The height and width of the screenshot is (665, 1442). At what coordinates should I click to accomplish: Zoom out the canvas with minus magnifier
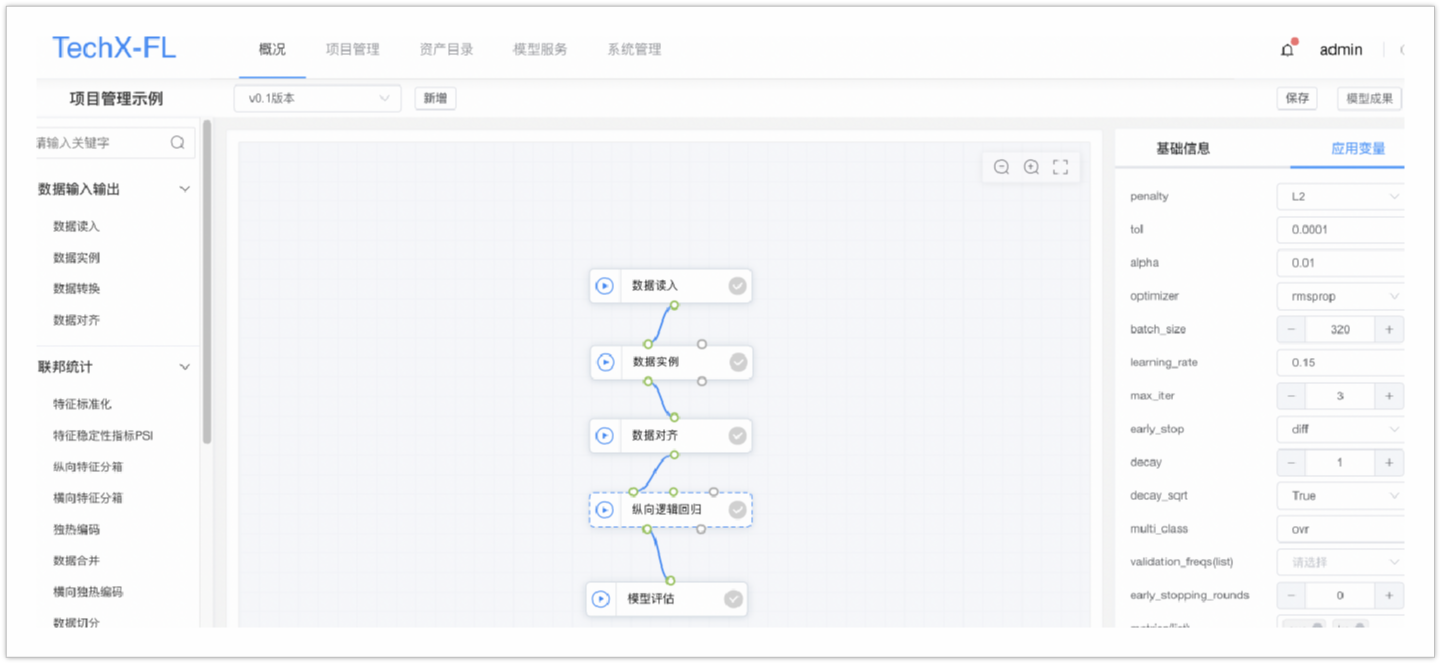1001,167
